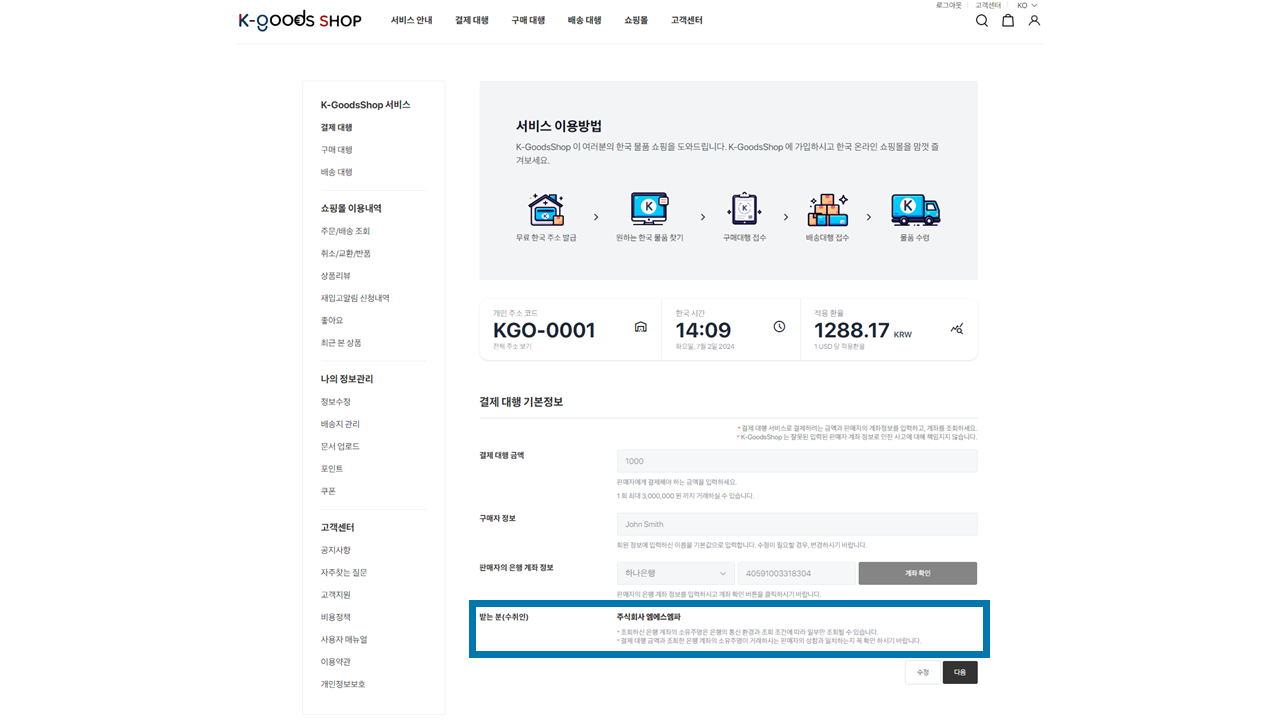The height and width of the screenshot is (720, 1280).
Task: Click the exchange rate chart icon
Action: point(957,328)
